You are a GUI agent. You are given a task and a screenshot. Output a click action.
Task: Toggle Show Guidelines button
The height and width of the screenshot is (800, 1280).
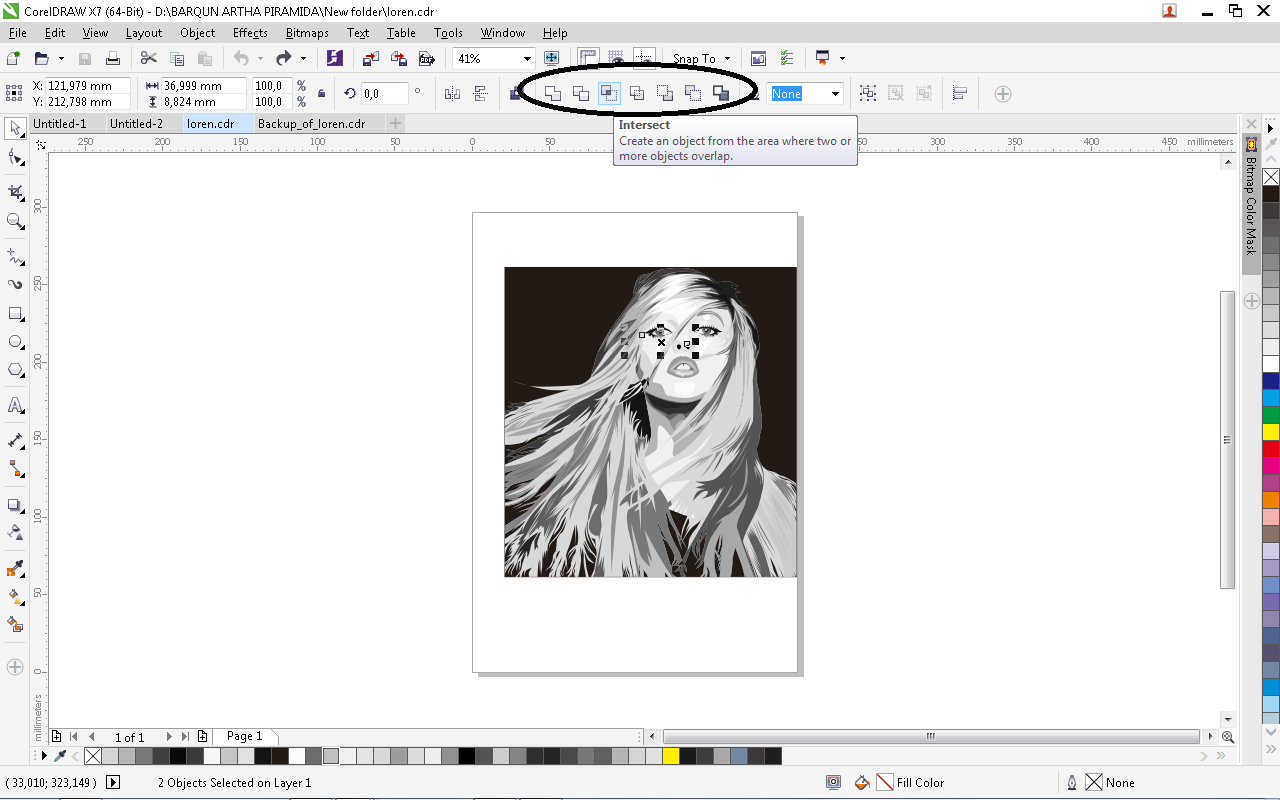645,58
